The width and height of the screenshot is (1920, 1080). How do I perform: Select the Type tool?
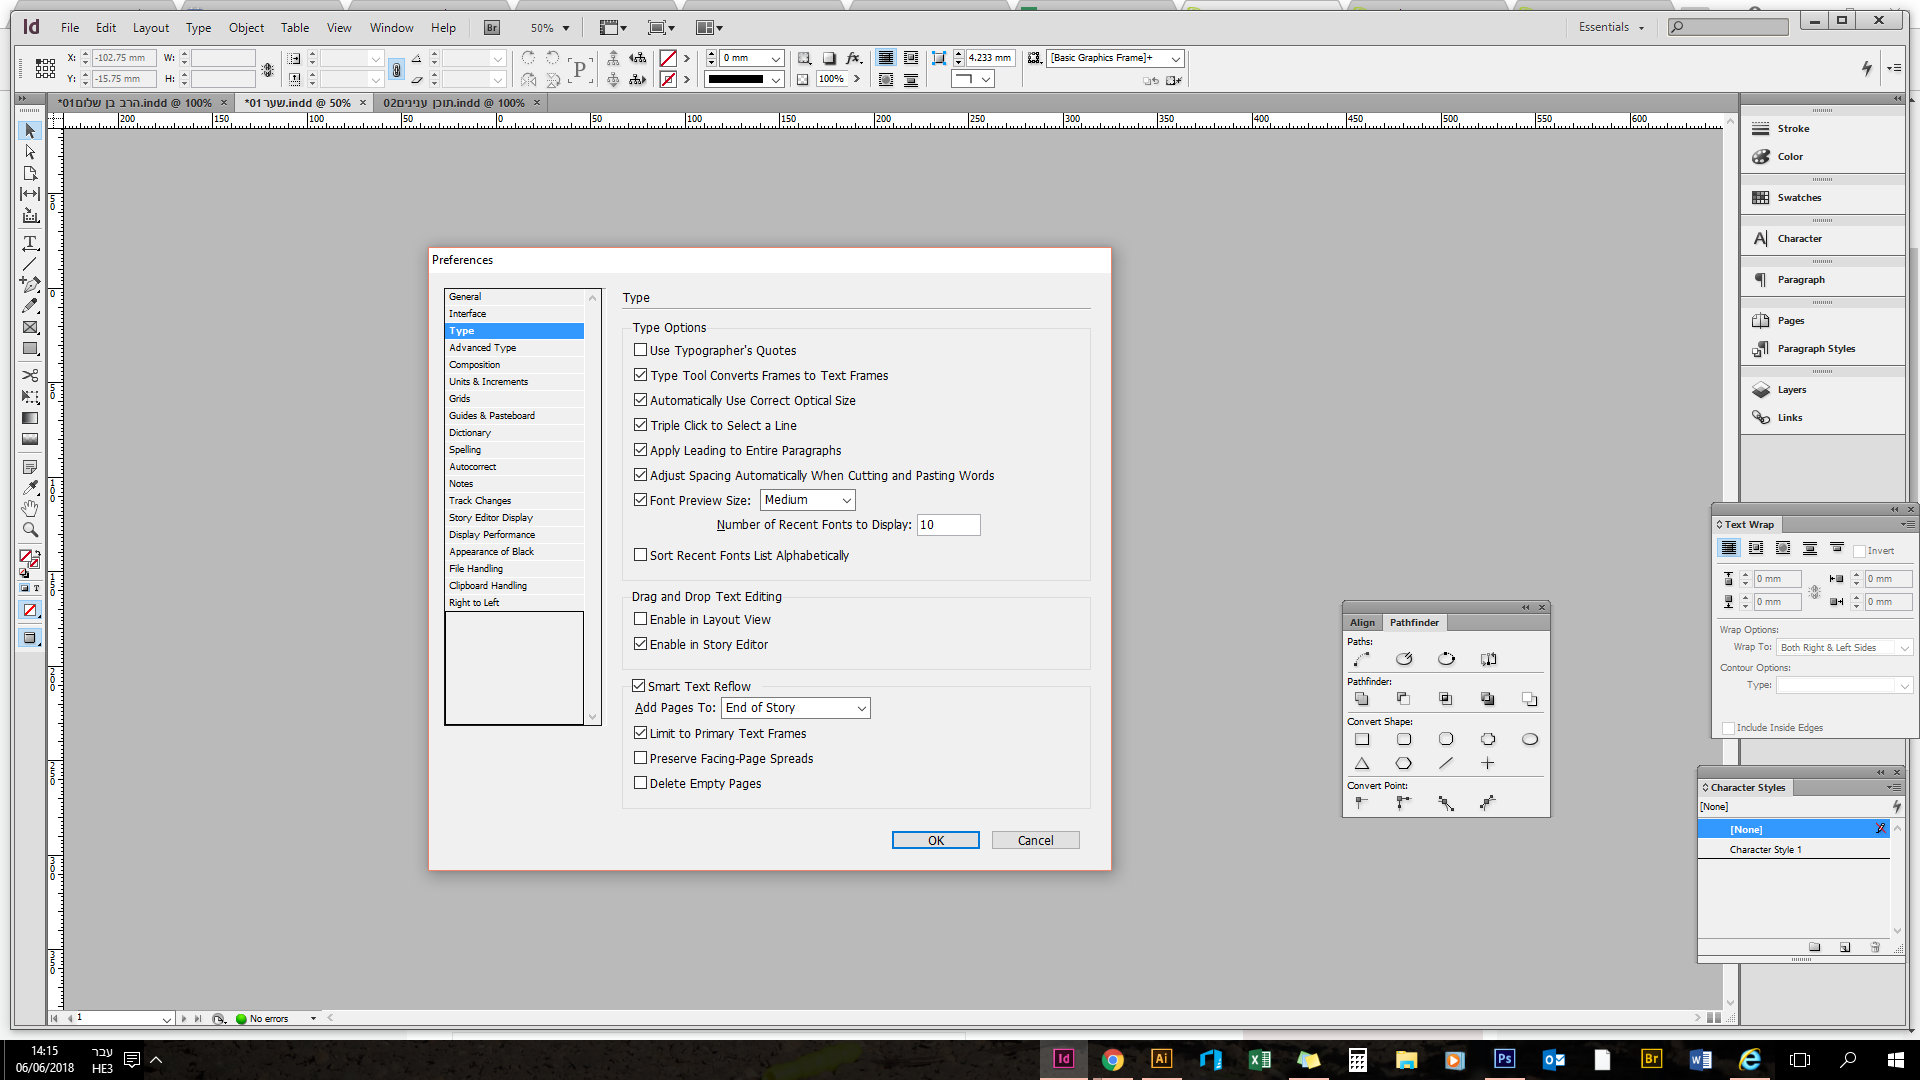pos(30,243)
